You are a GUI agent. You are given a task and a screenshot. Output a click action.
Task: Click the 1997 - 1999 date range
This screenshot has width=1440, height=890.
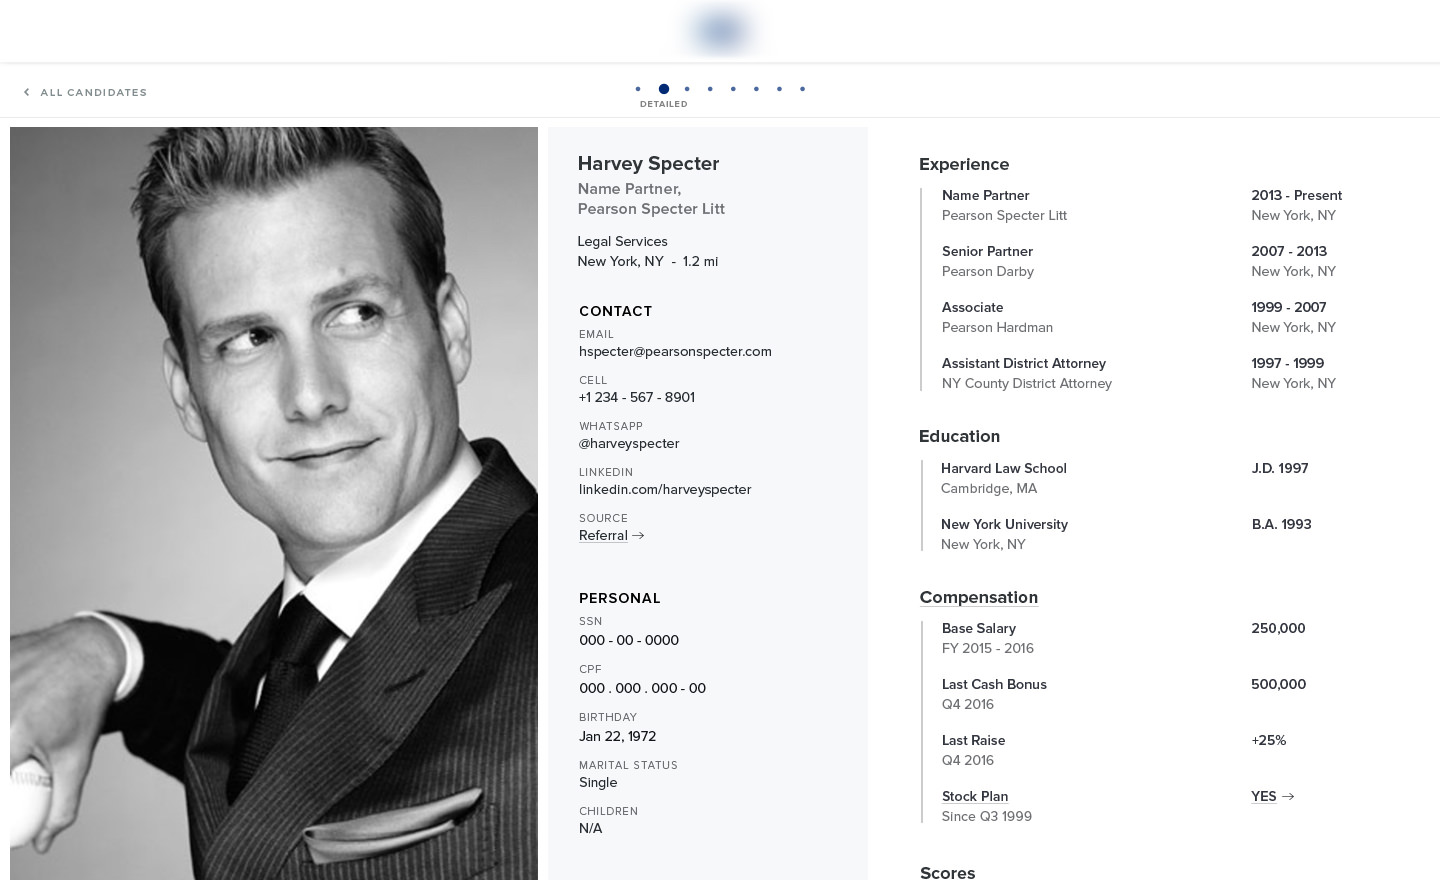point(1287,363)
